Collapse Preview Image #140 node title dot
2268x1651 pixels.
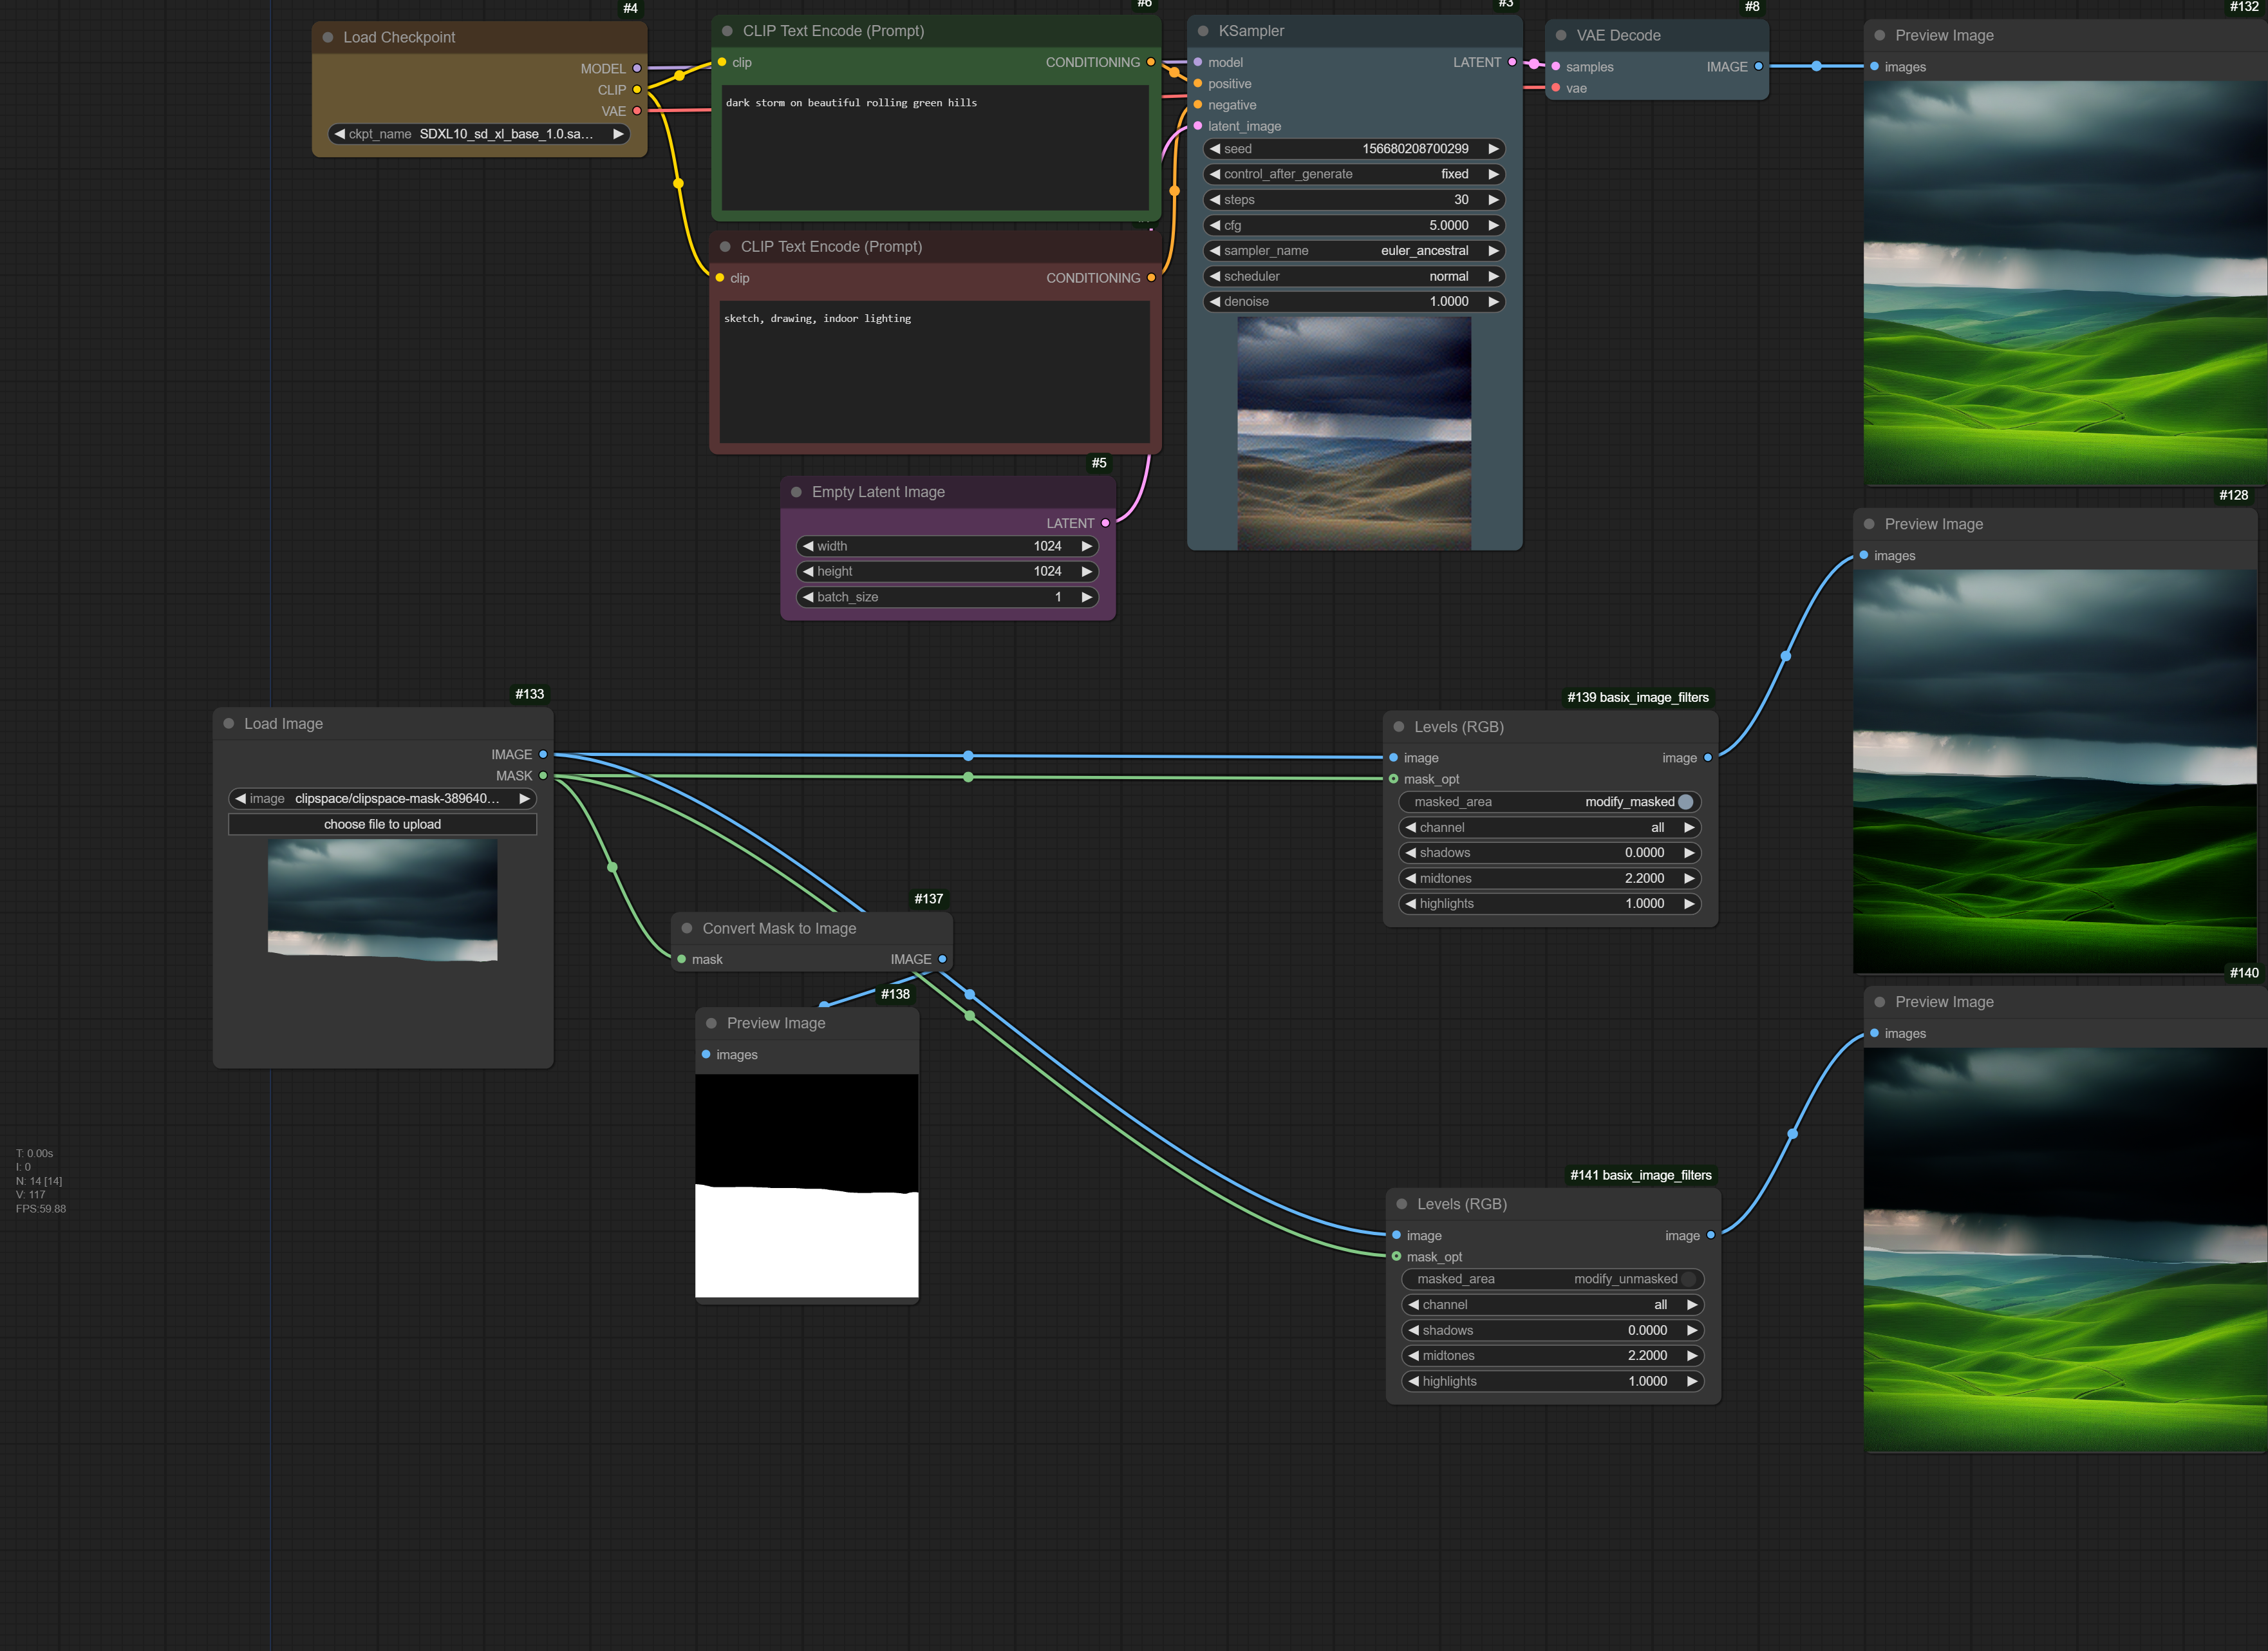1880,1002
